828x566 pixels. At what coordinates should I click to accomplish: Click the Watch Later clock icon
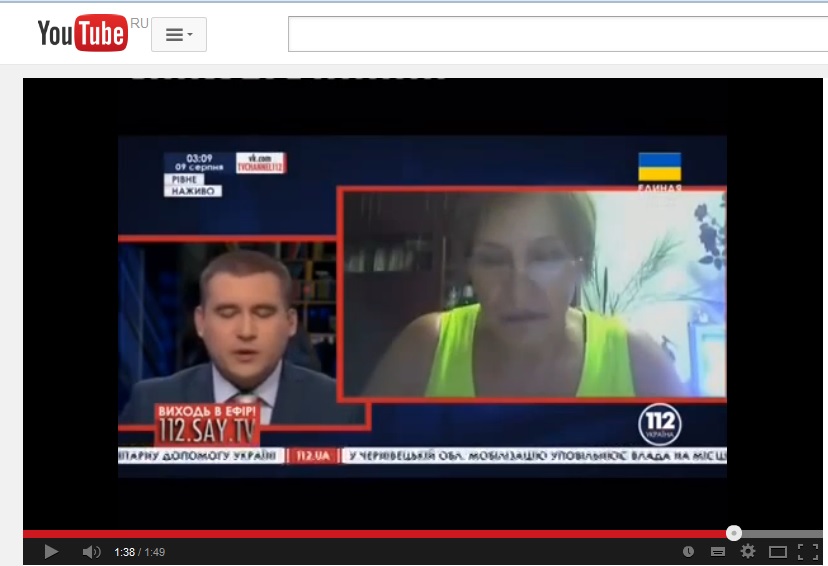pos(688,551)
